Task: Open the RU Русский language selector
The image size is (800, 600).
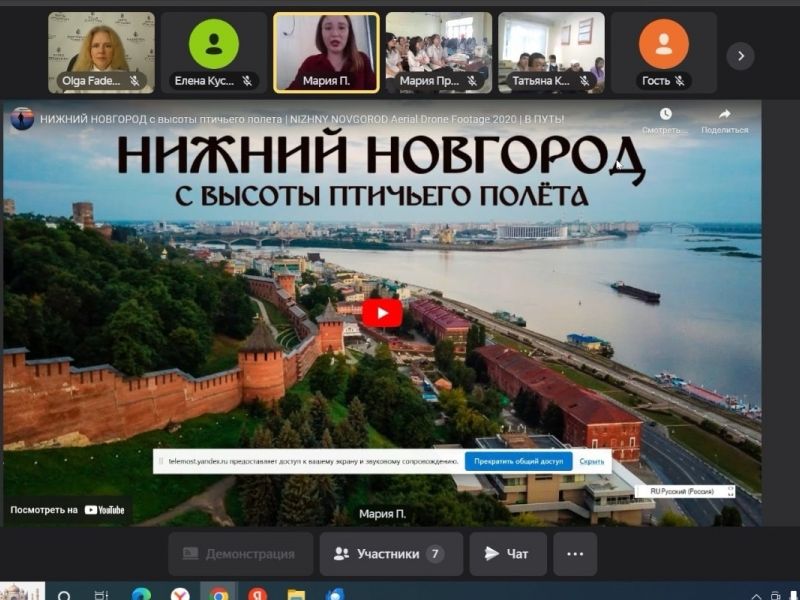Action: click(x=684, y=491)
